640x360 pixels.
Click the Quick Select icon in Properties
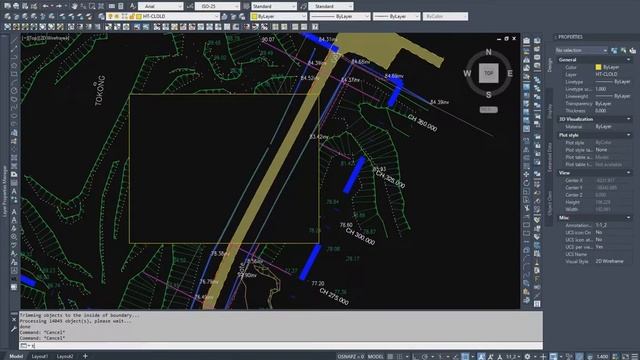click(614, 50)
